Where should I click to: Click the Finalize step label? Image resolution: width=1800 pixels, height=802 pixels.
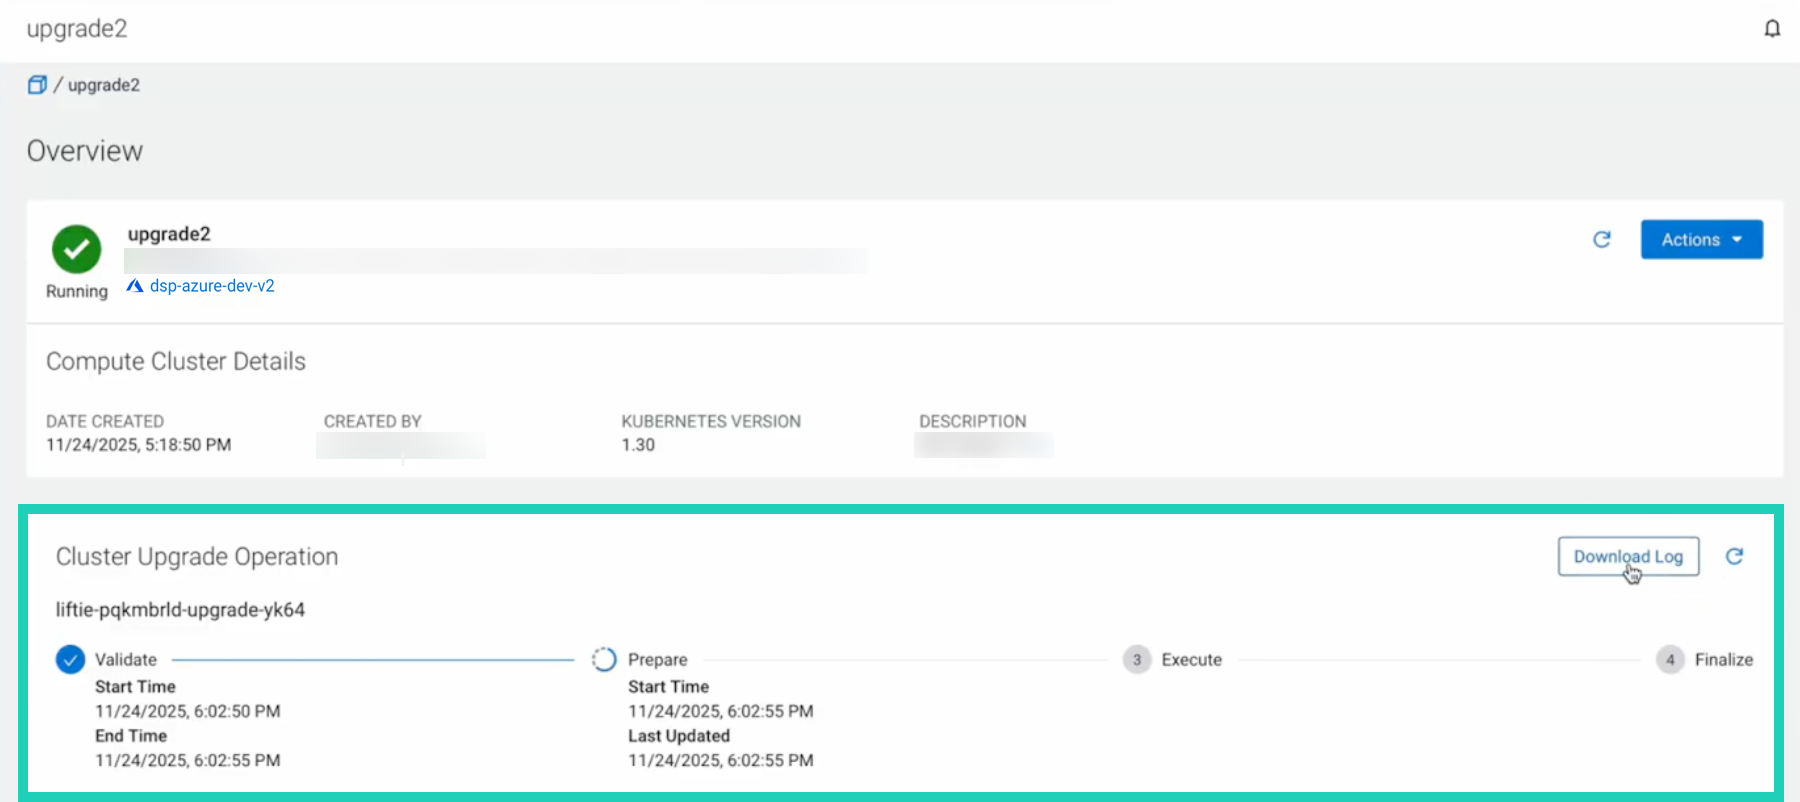click(1723, 660)
